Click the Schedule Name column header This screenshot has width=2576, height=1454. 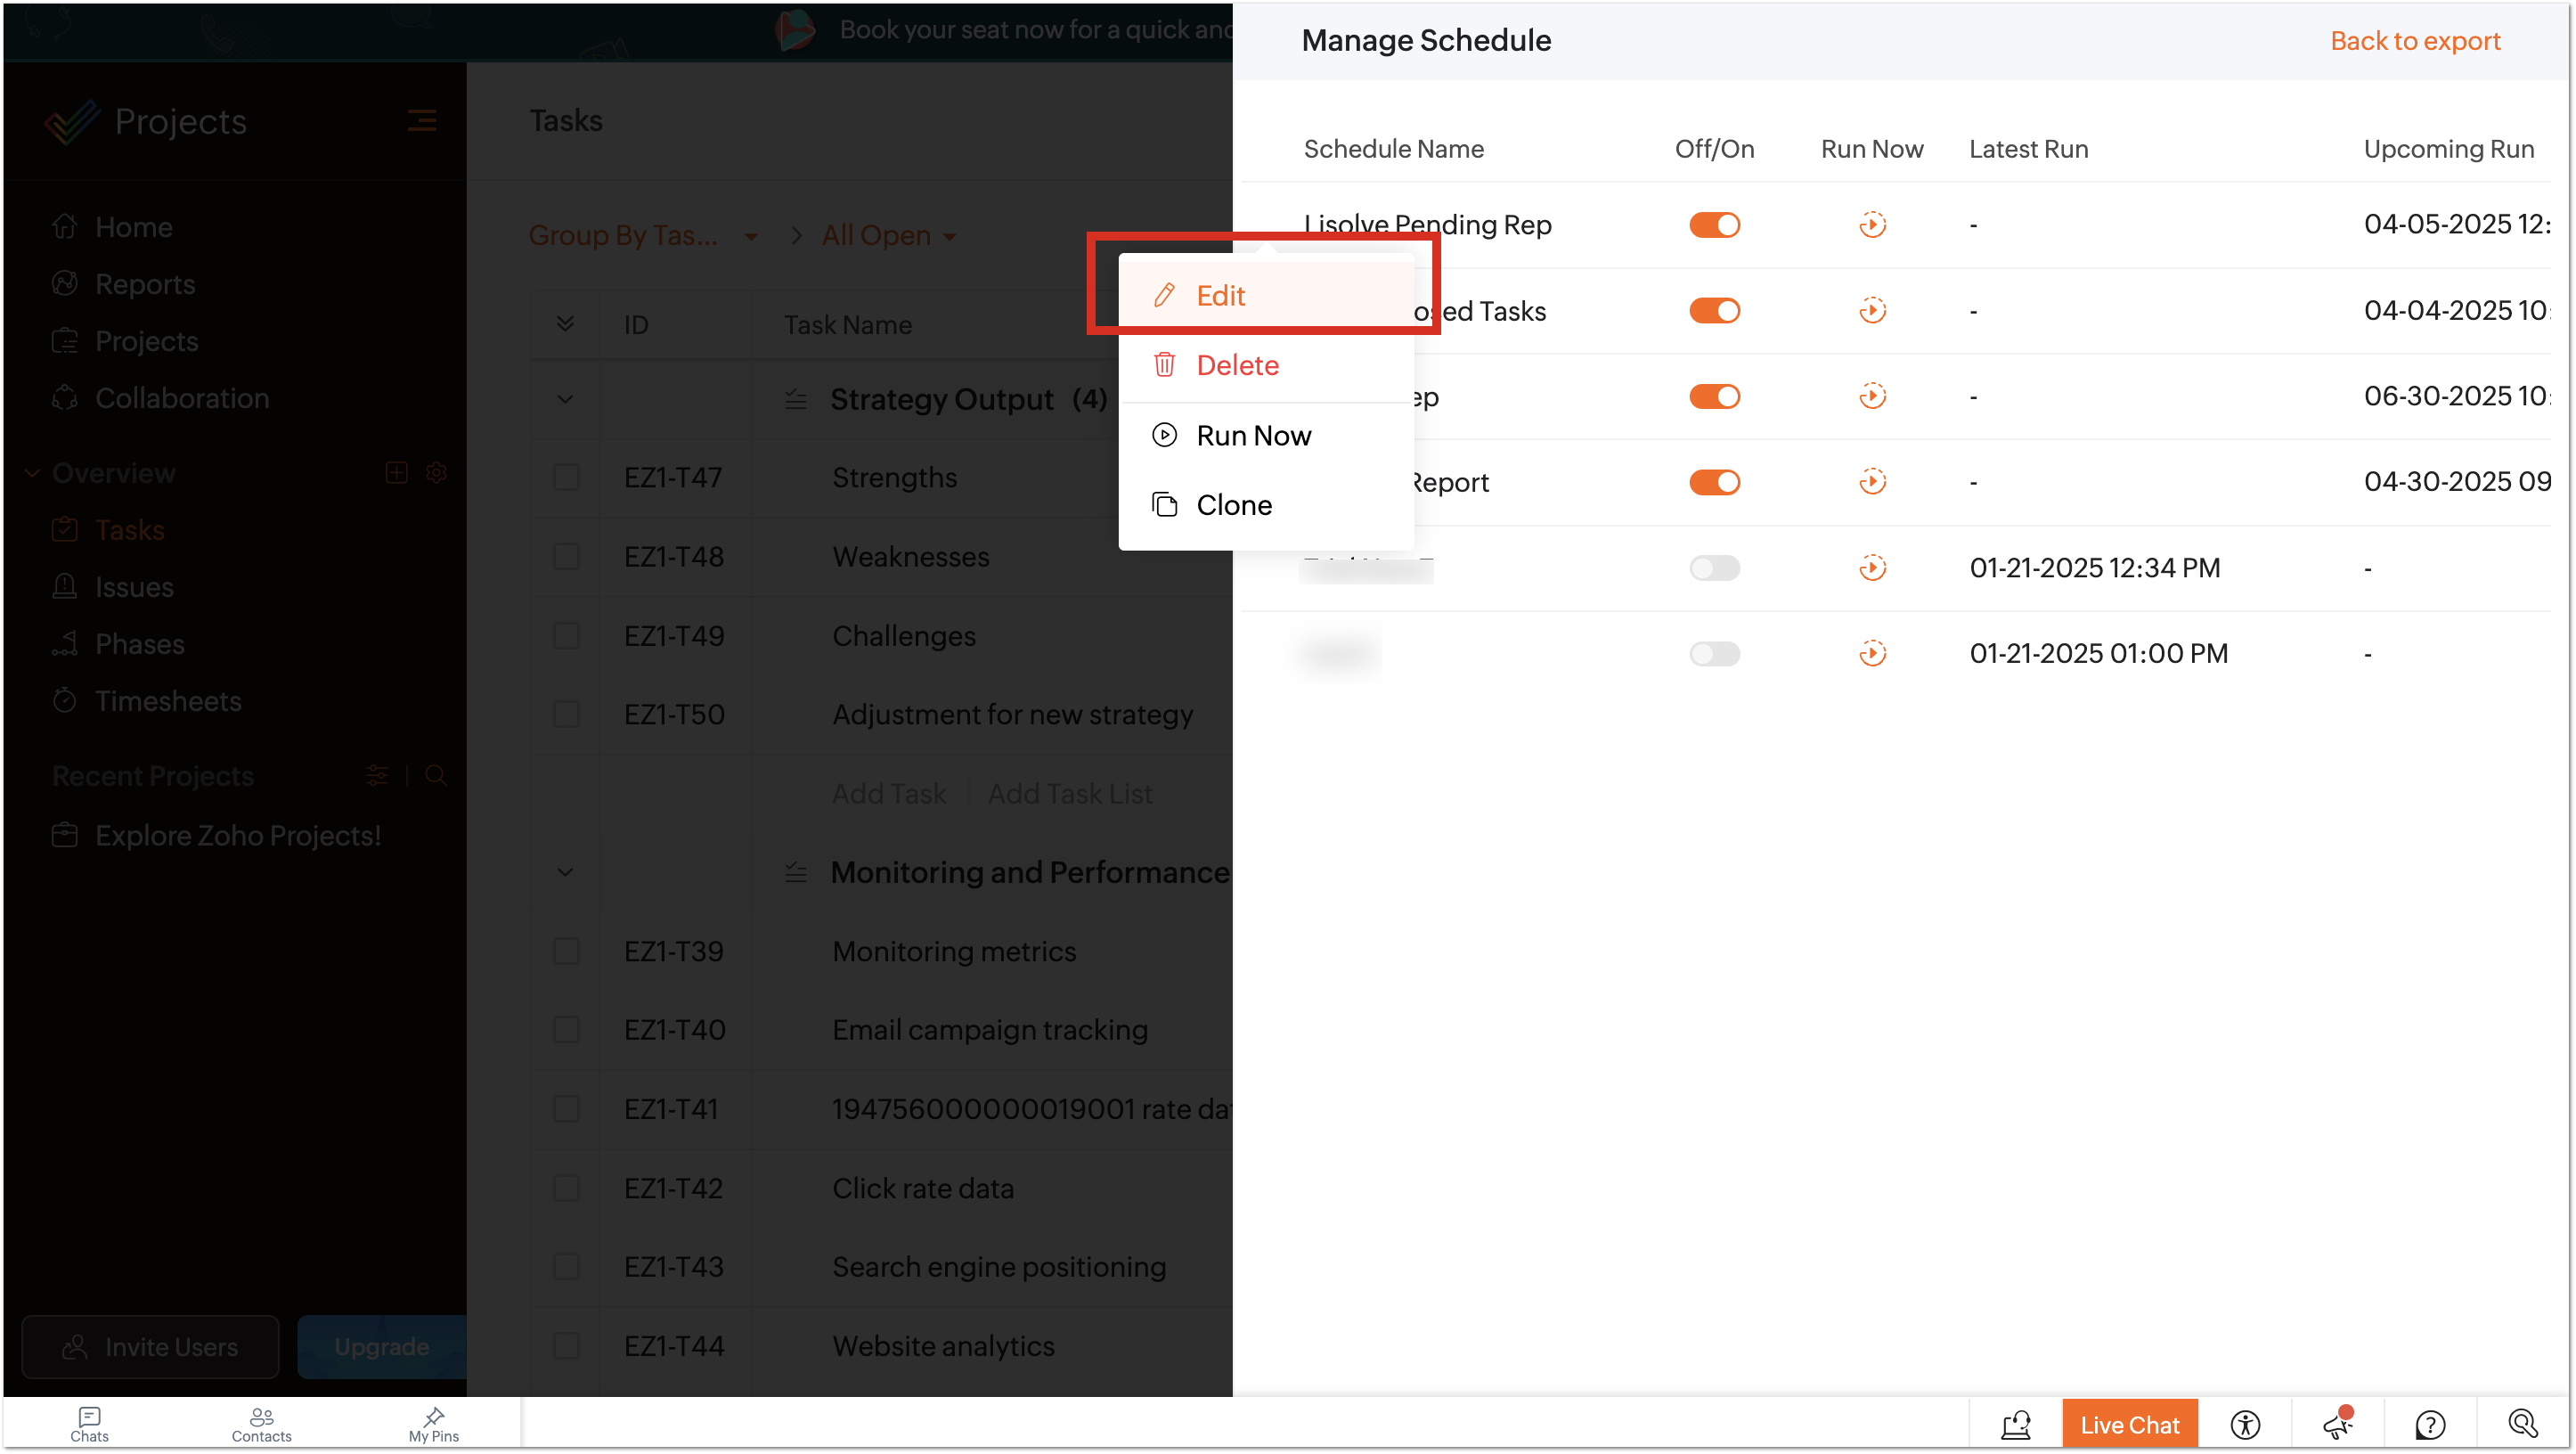click(x=1393, y=149)
